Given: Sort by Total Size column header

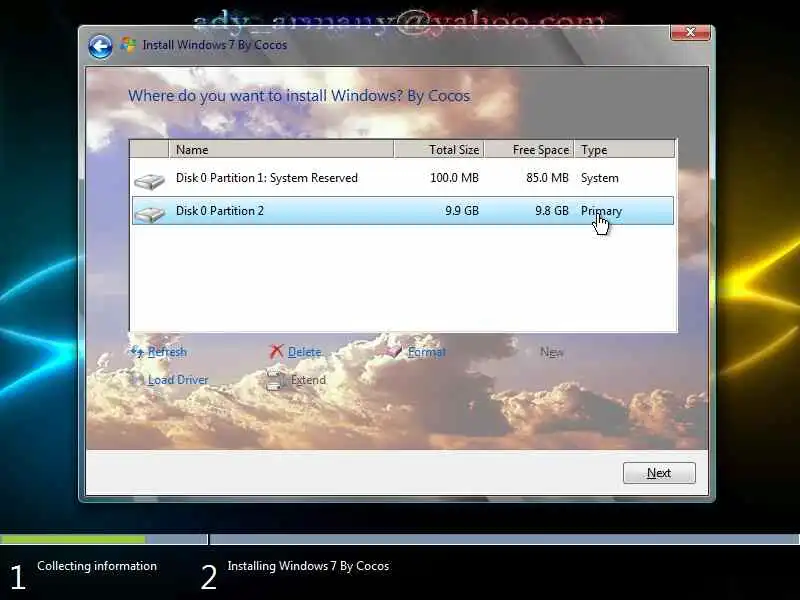Looking at the screenshot, I should [439, 149].
